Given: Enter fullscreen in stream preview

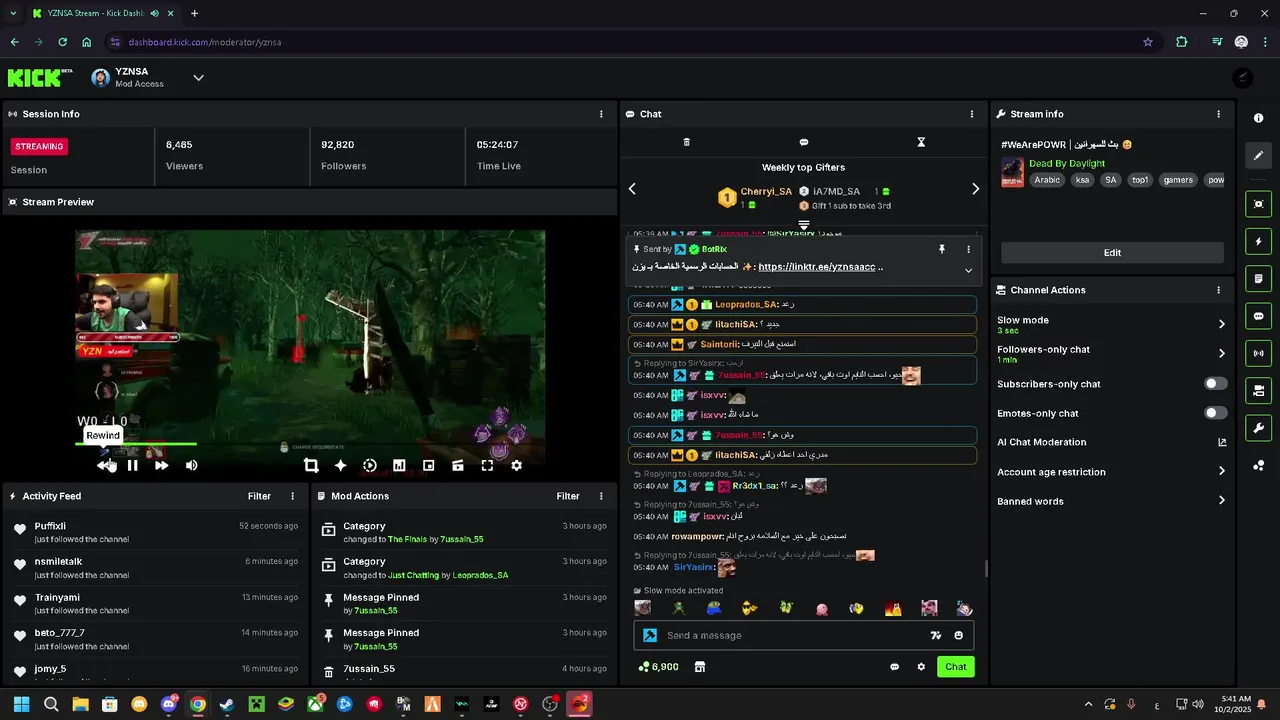Looking at the screenshot, I should coord(487,465).
